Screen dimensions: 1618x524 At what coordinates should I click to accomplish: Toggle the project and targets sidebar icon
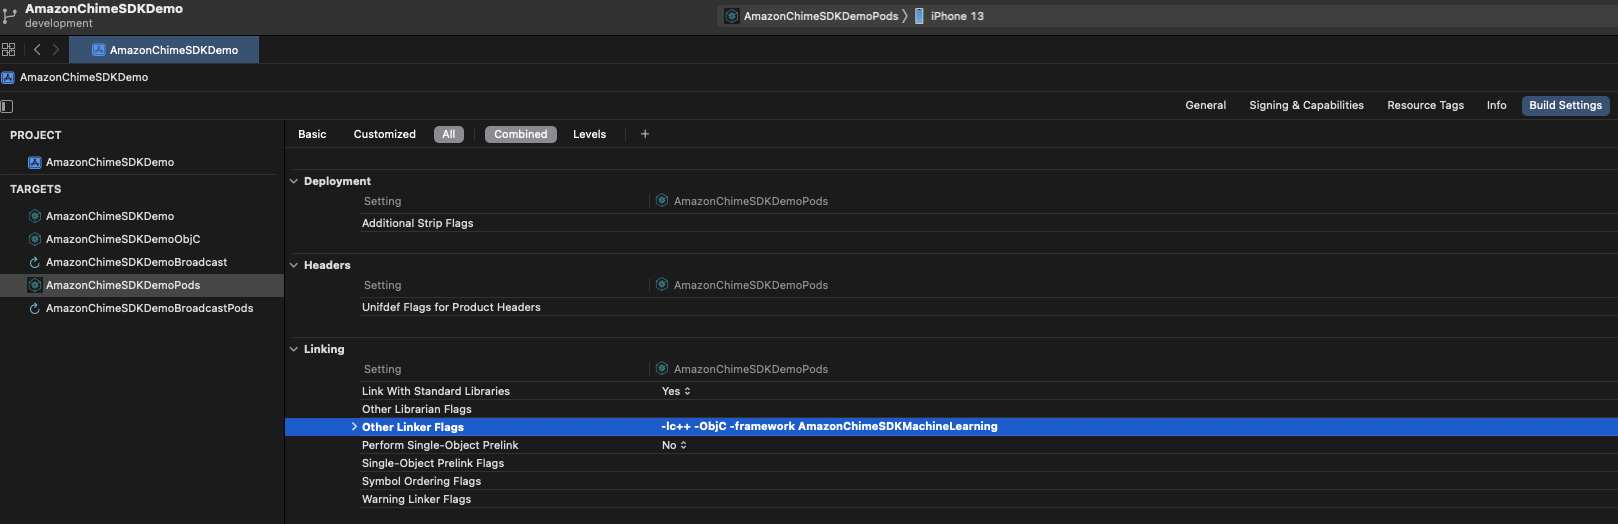pos(7,106)
